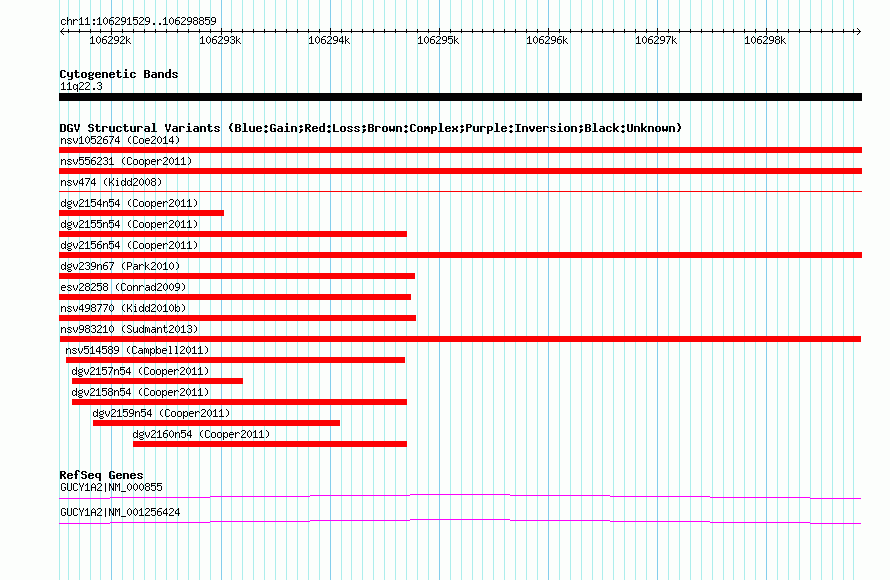Select the red bar under nsv498770
This screenshot has height=580, width=890.
click(237, 318)
